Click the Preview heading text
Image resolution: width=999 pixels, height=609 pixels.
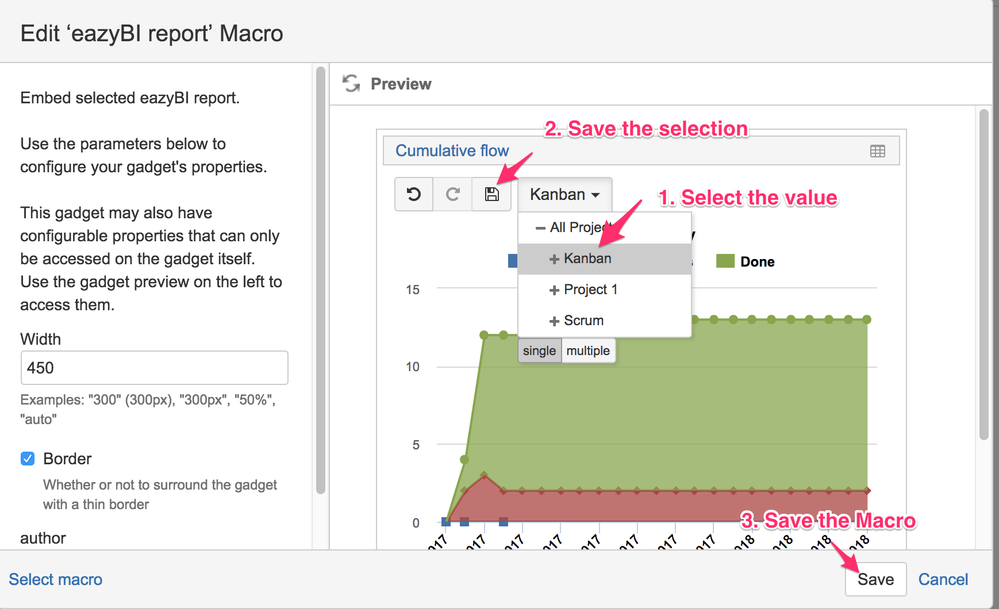pyautogui.click(x=401, y=84)
